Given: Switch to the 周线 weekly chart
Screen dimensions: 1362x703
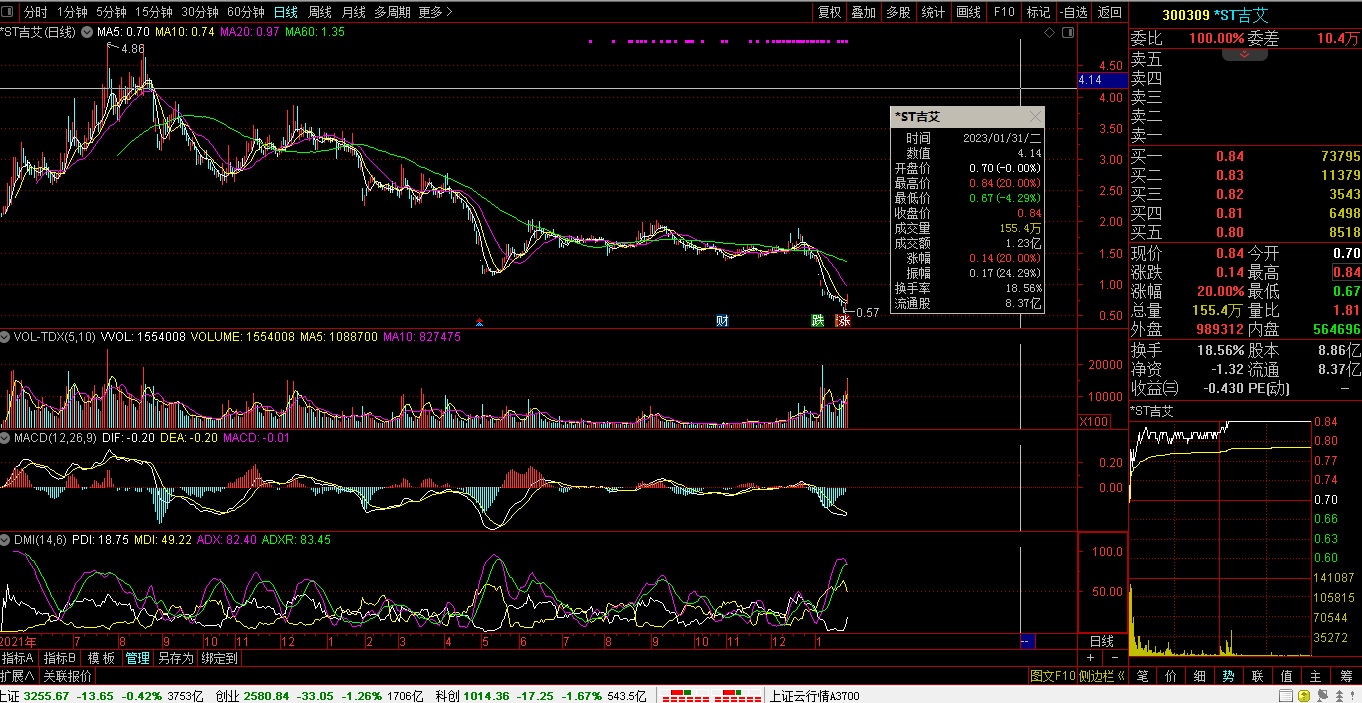Looking at the screenshot, I should [320, 12].
